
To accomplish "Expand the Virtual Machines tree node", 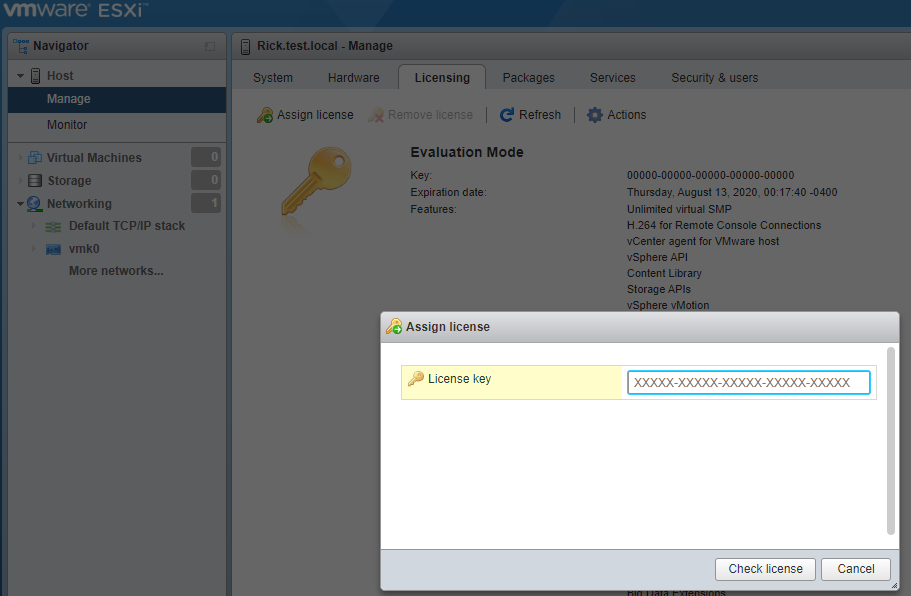I will 20,157.
